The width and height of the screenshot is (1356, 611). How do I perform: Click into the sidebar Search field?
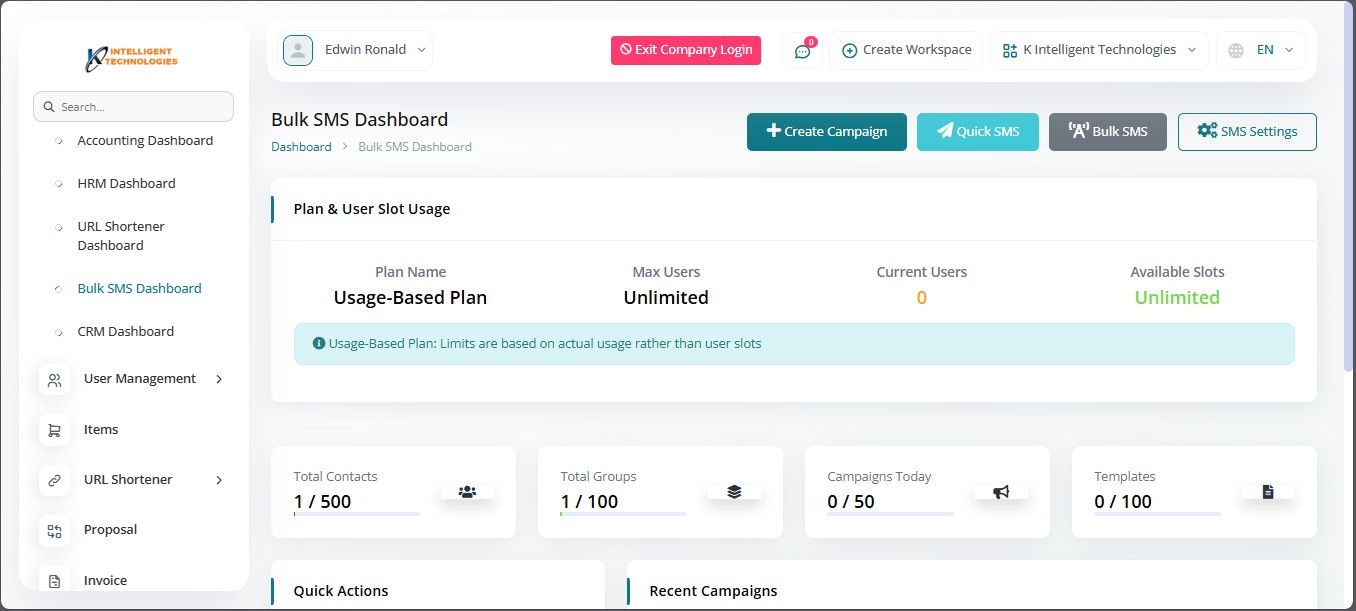pos(140,107)
